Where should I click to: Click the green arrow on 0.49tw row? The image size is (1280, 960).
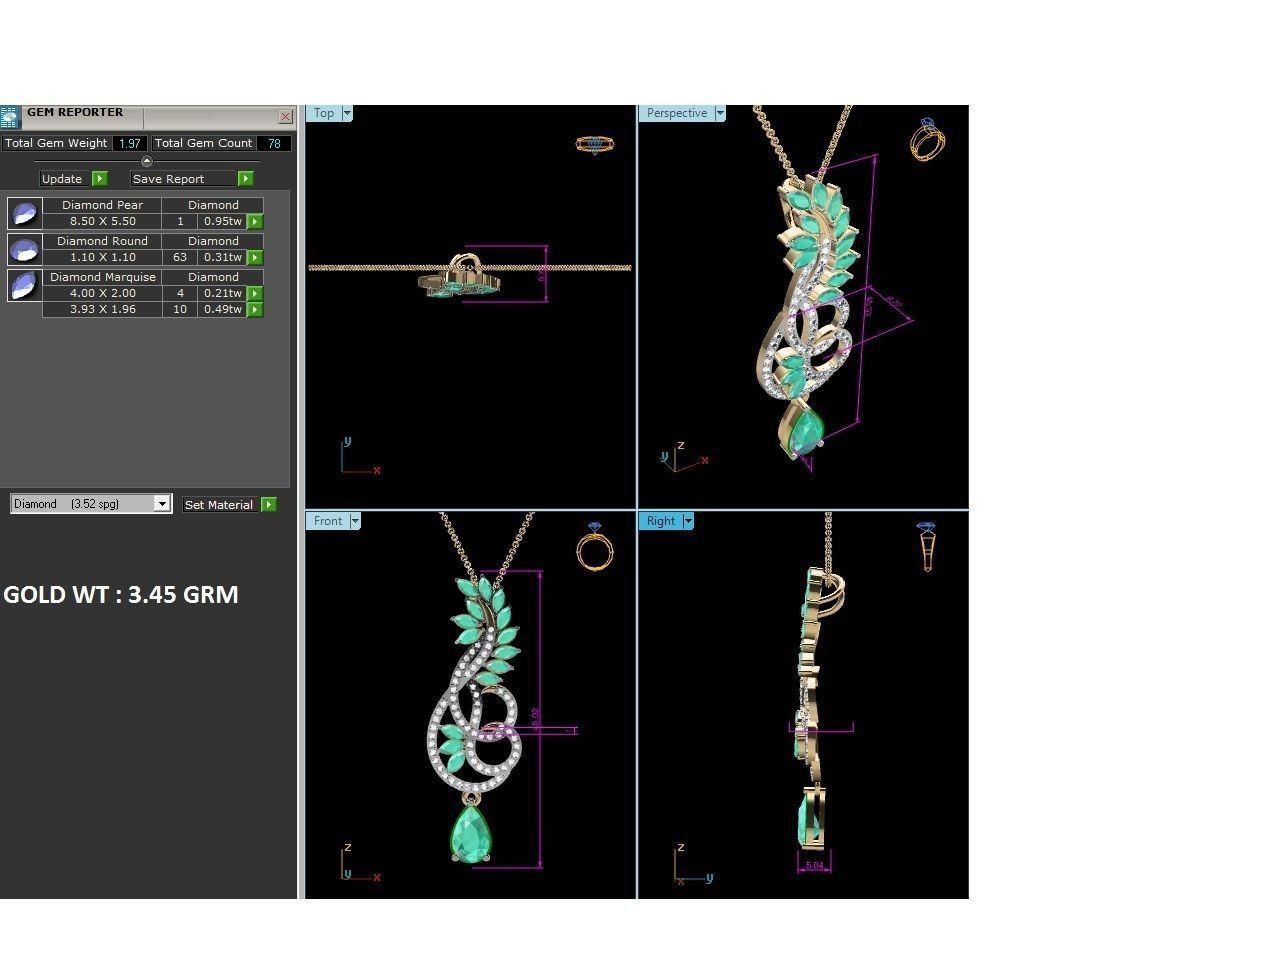click(x=255, y=310)
